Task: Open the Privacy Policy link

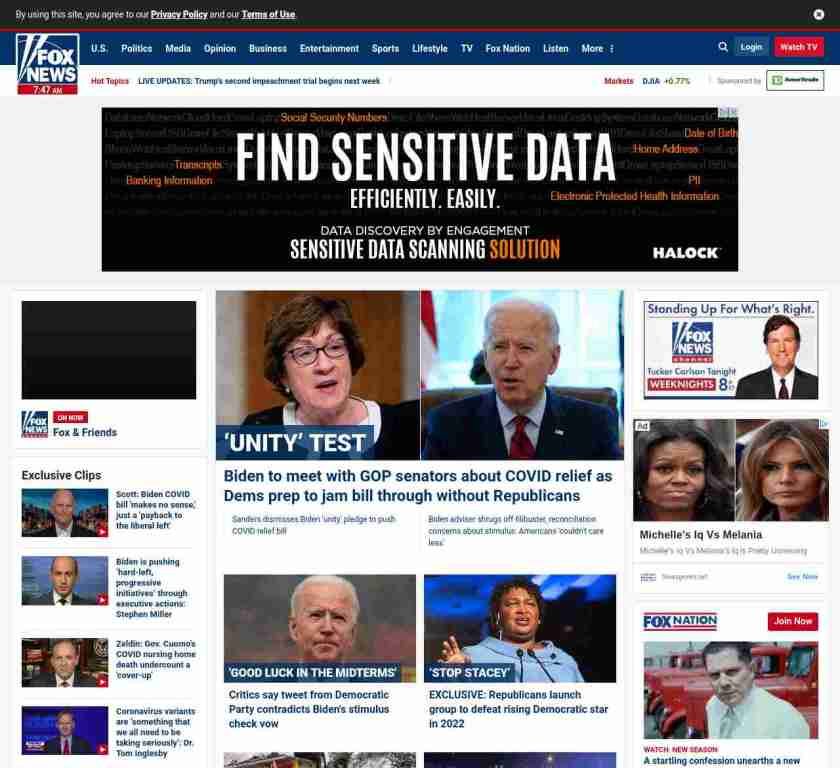Action: pos(179,14)
